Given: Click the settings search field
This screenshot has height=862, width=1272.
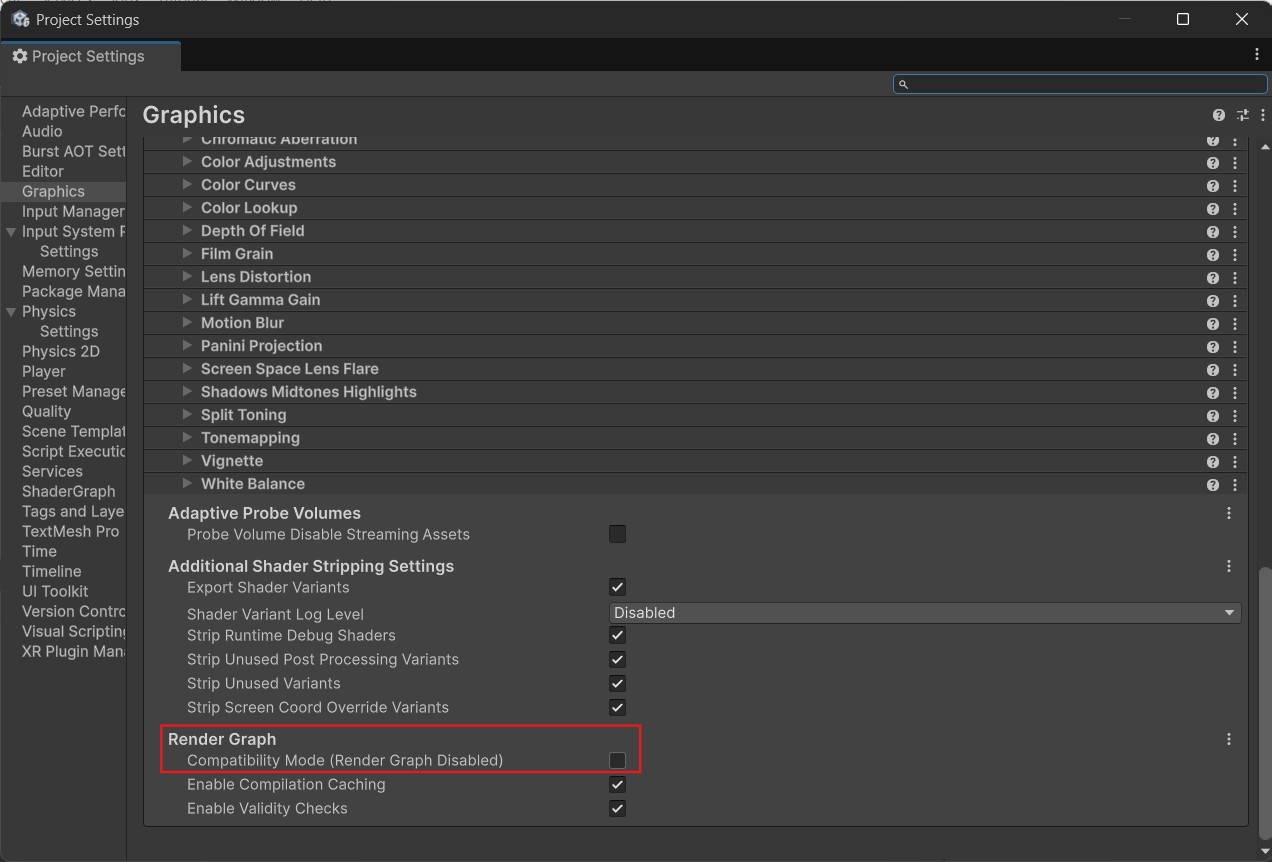Looking at the screenshot, I should pyautogui.click(x=1080, y=84).
